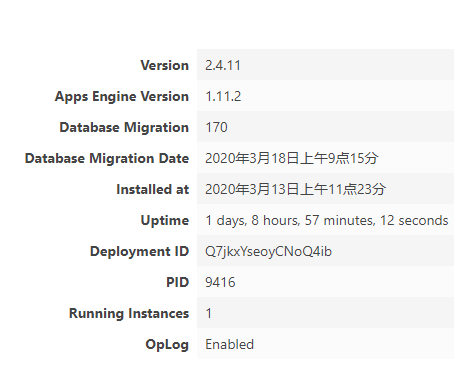Image resolution: width=454 pixels, height=368 pixels.
Task: Click the Version label
Action: point(165,65)
